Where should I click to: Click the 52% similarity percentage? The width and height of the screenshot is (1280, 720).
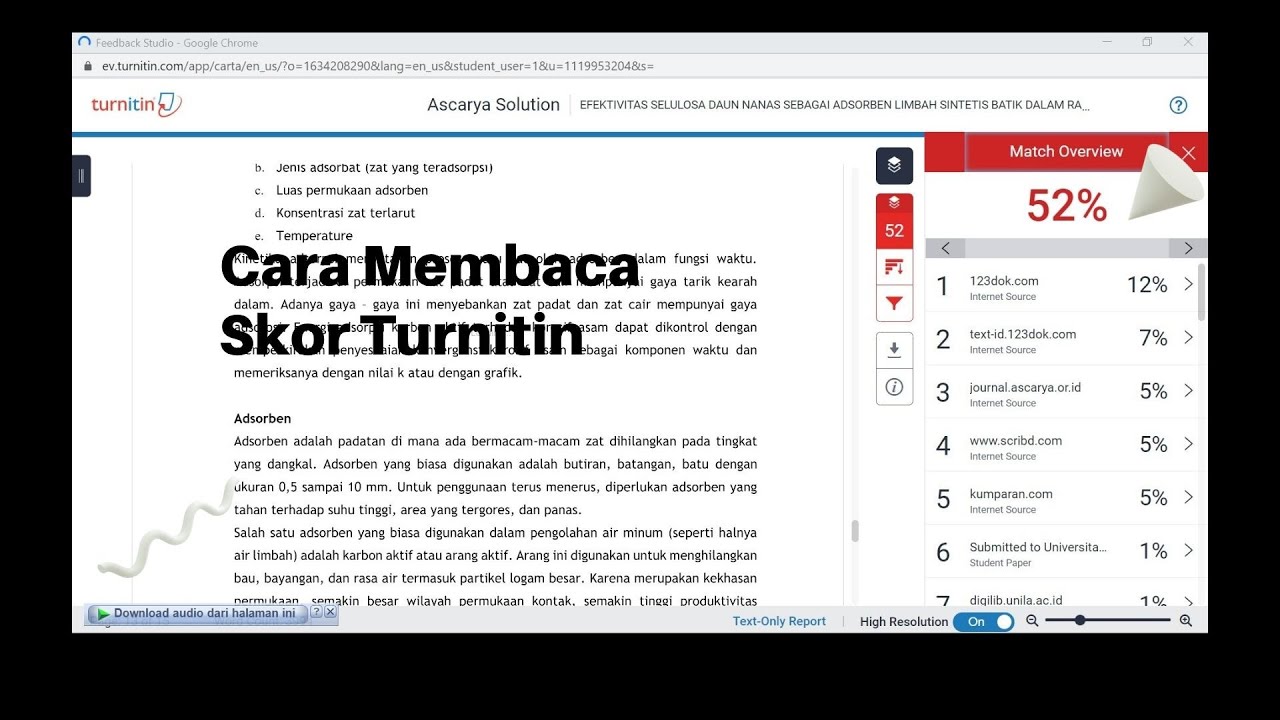click(1066, 206)
